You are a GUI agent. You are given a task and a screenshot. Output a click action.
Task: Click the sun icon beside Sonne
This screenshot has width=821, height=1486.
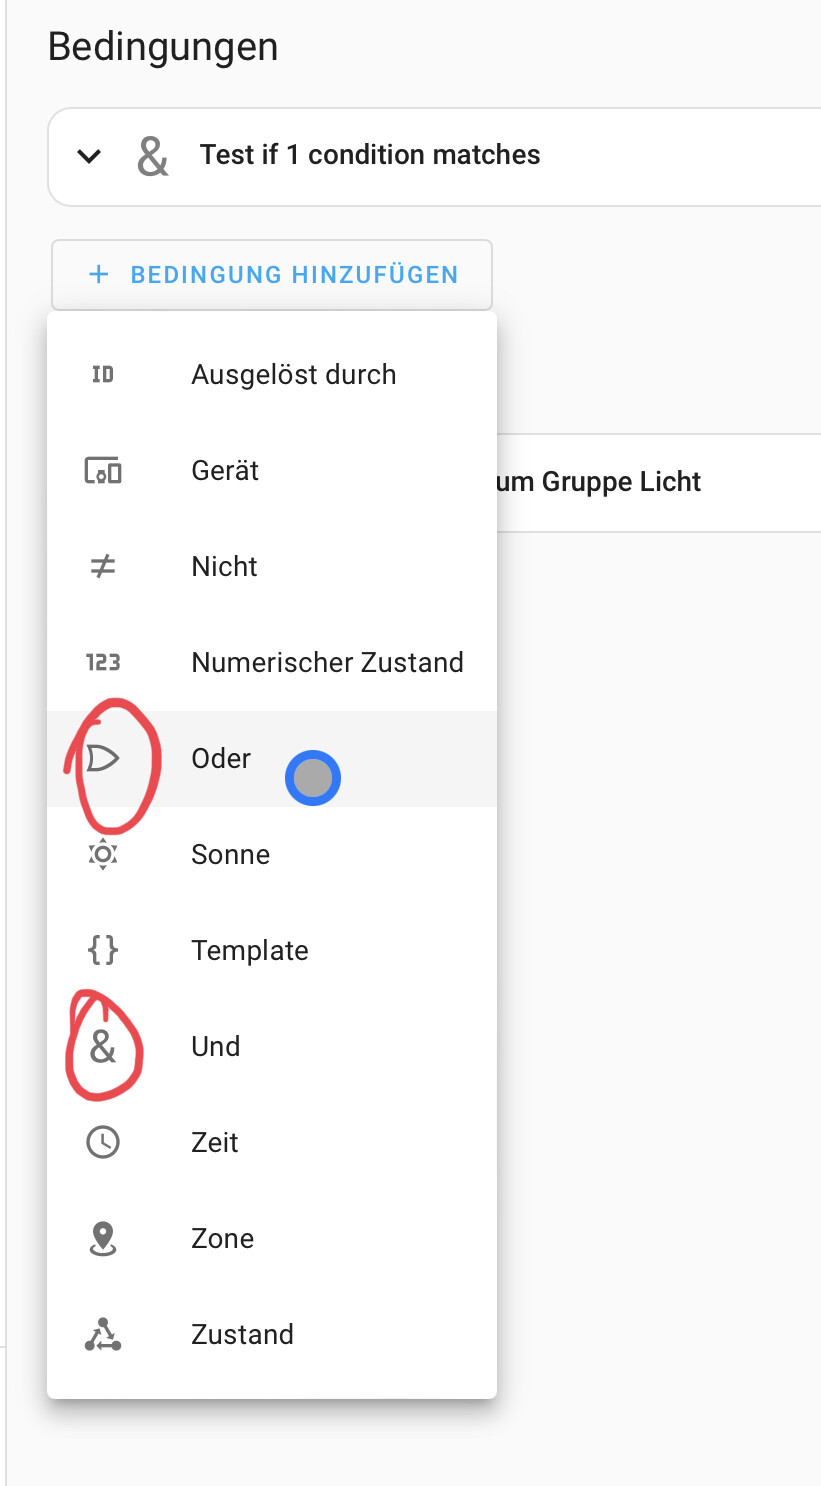pos(103,855)
